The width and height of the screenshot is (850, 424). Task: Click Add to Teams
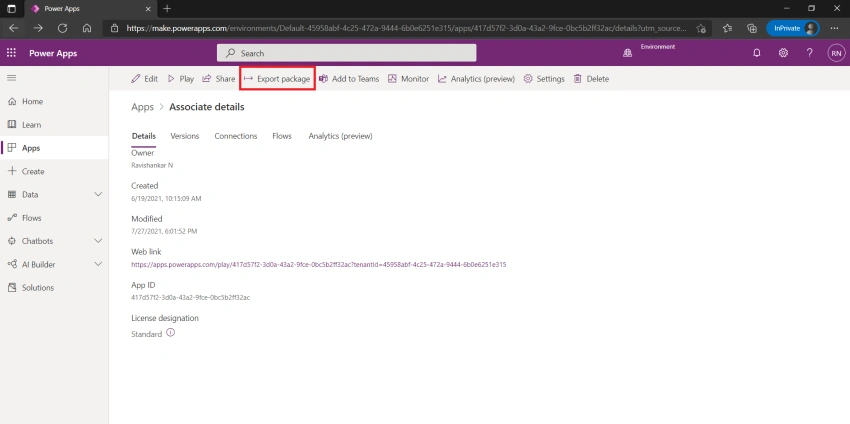[x=349, y=79]
